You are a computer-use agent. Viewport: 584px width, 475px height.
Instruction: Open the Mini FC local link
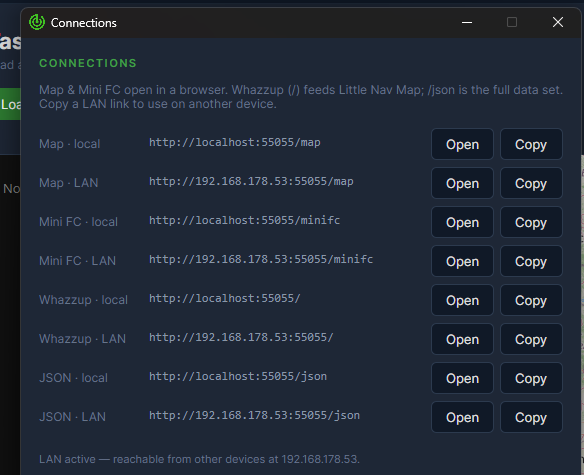[462, 222]
